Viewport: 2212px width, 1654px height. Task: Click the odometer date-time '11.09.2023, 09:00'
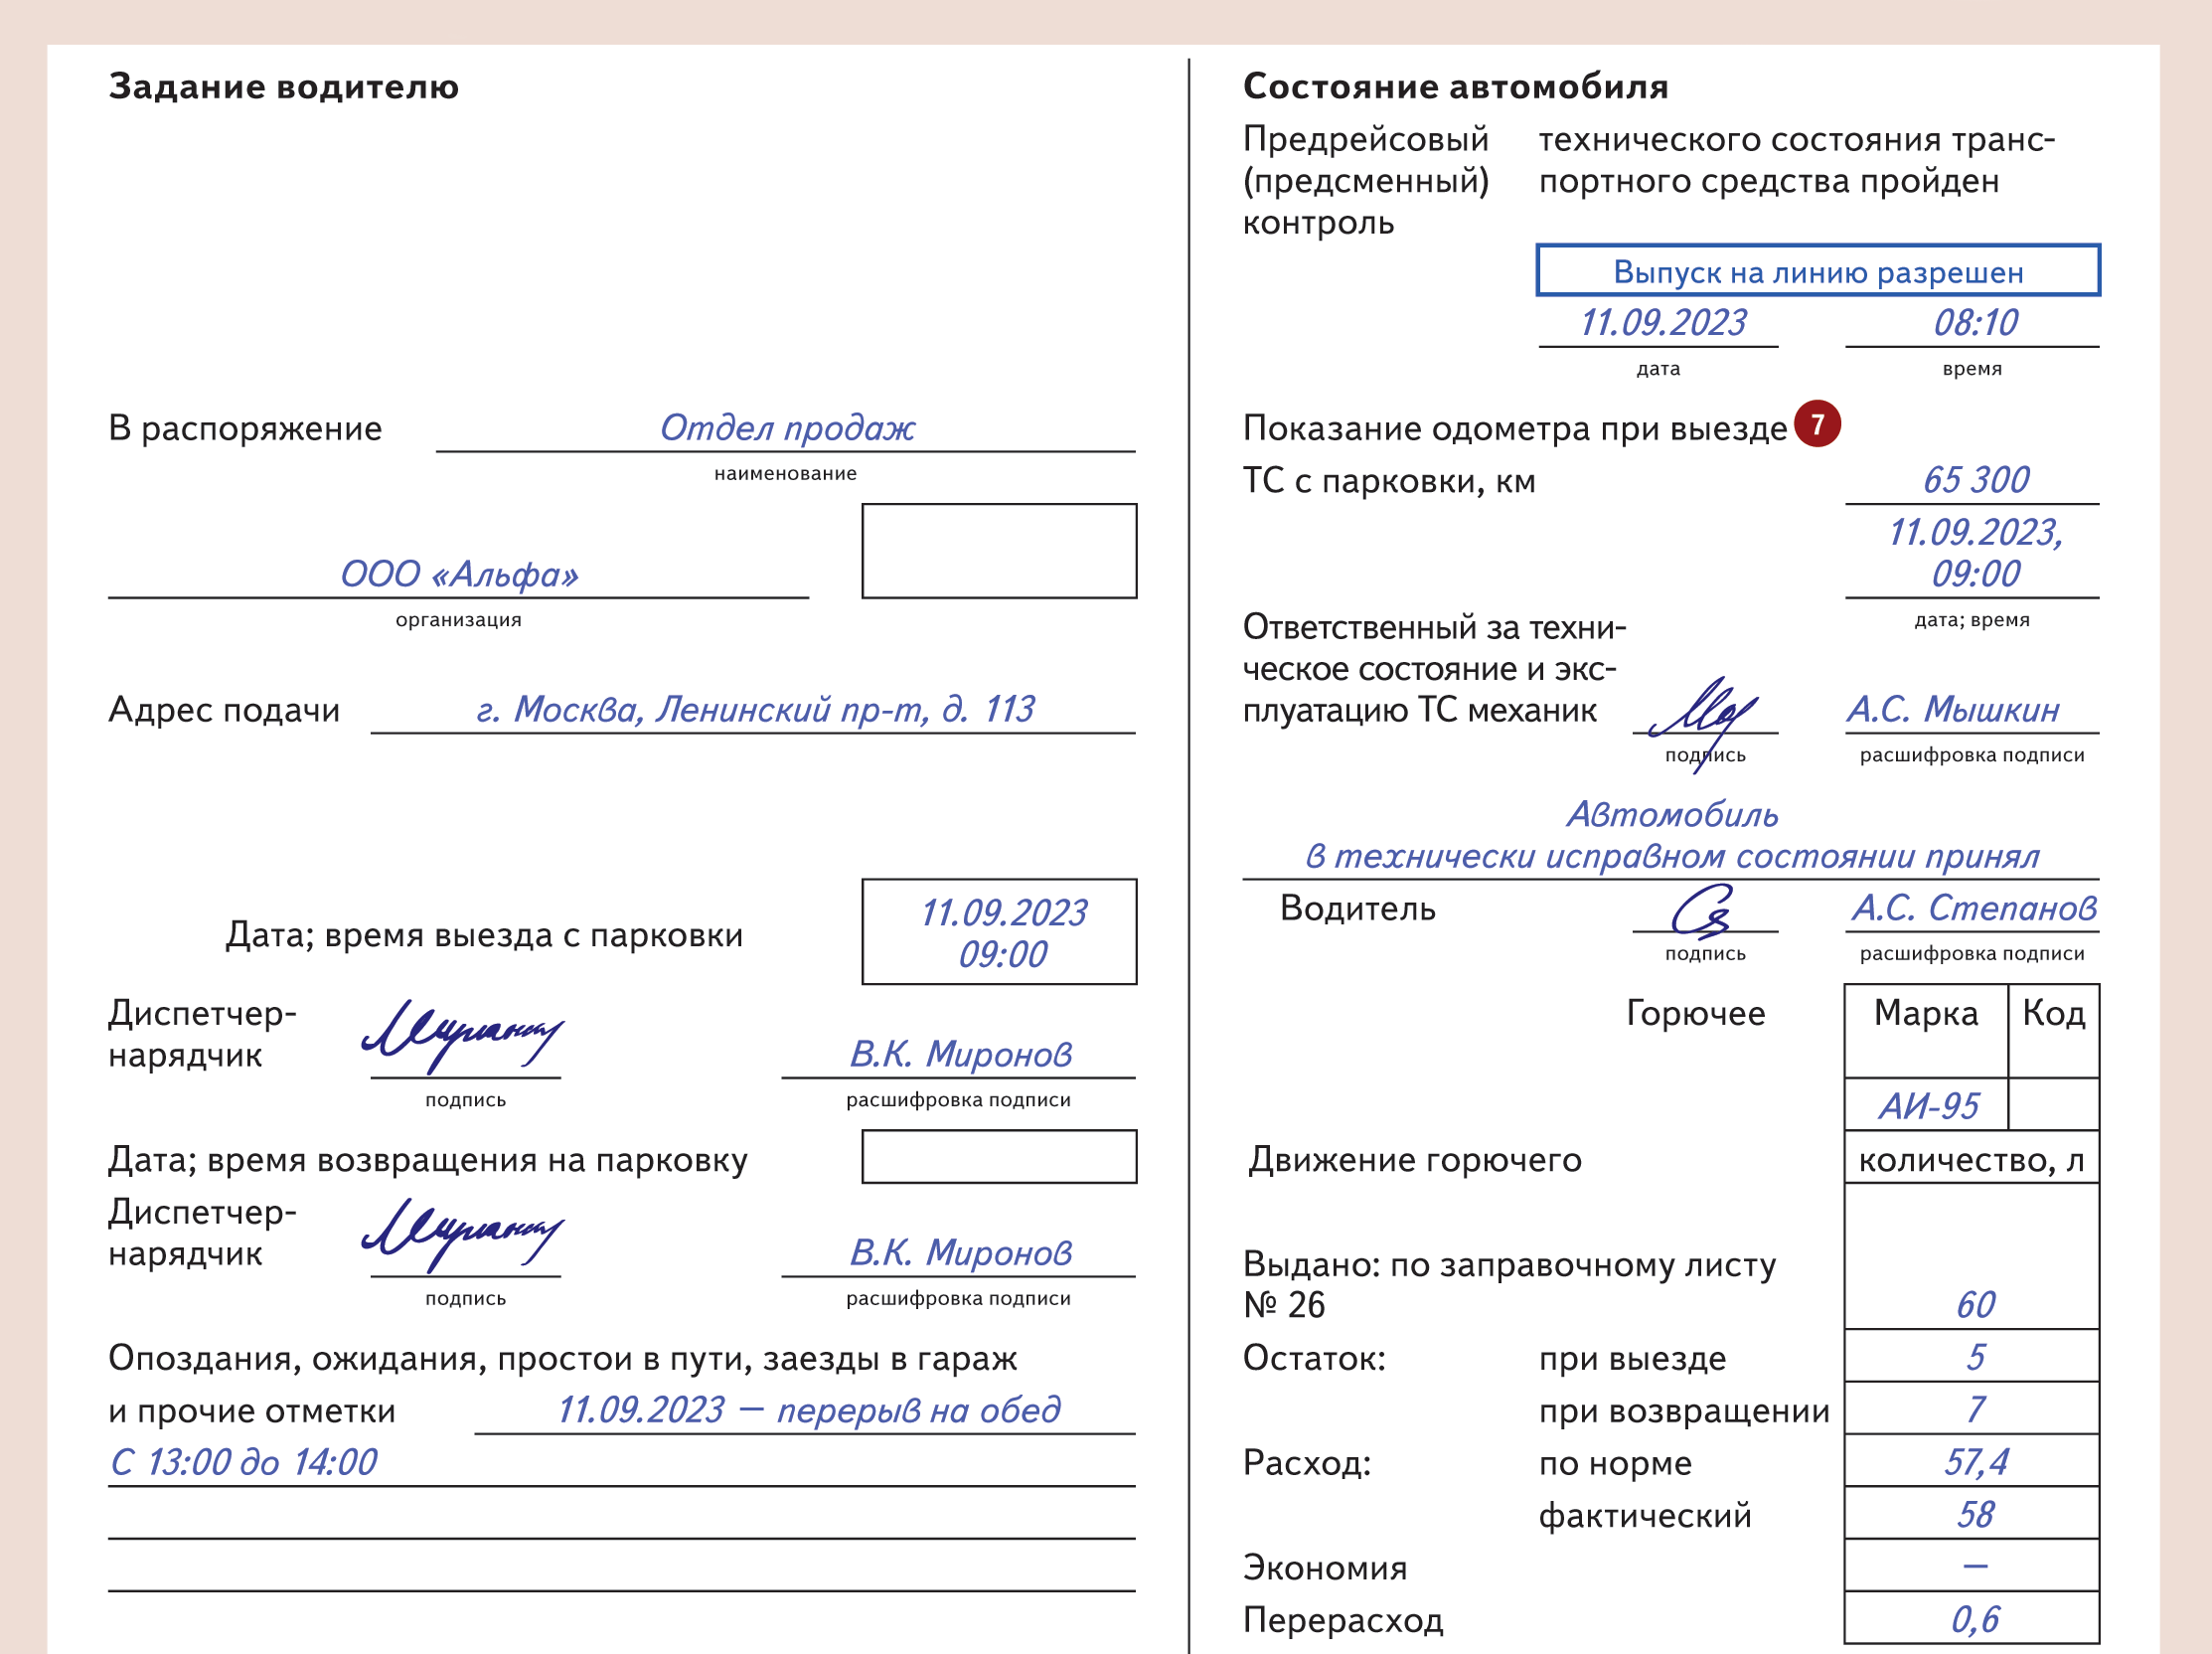tap(1974, 553)
